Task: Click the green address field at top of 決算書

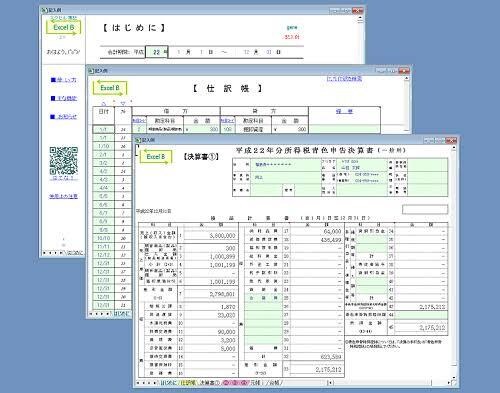Action: click(x=285, y=165)
